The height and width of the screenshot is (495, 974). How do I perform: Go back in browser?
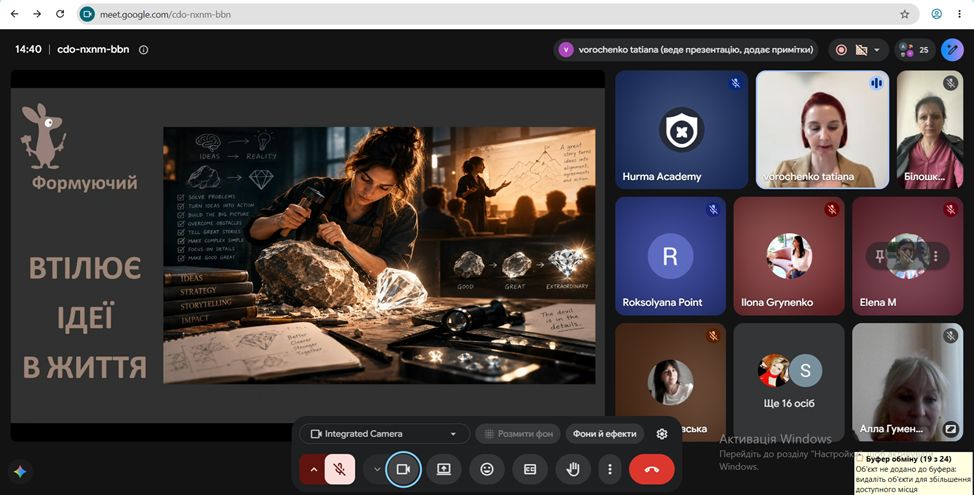tap(14, 14)
